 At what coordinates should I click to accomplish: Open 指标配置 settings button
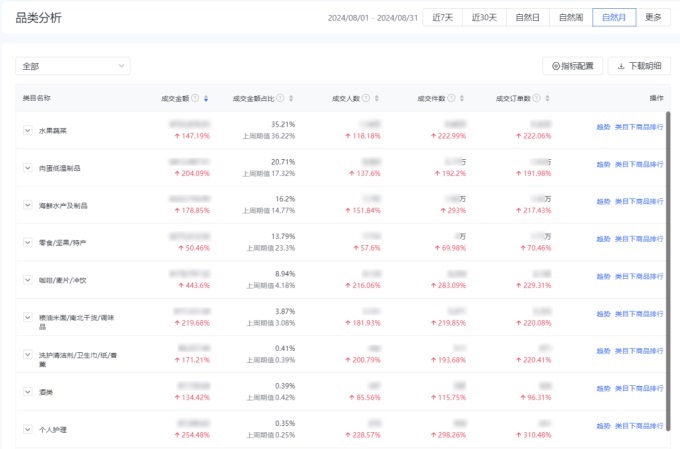click(572, 66)
